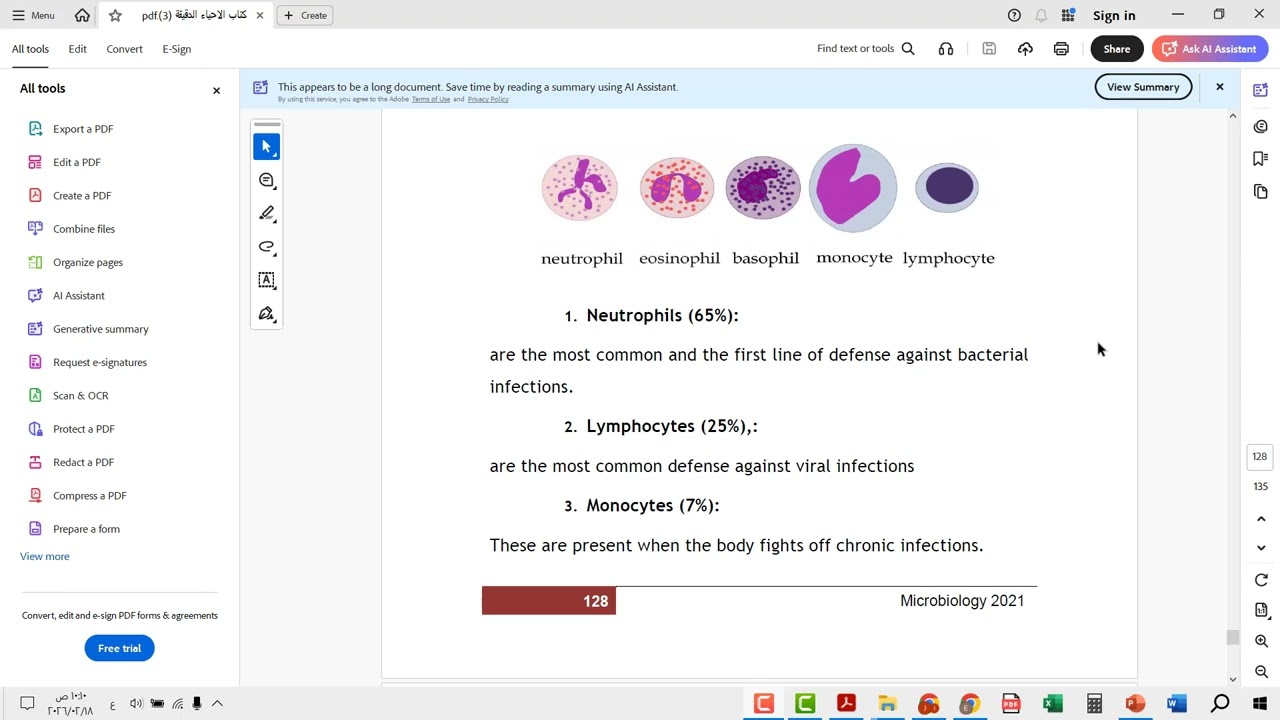Open the Home screen
The height and width of the screenshot is (720, 1280).
82,15
